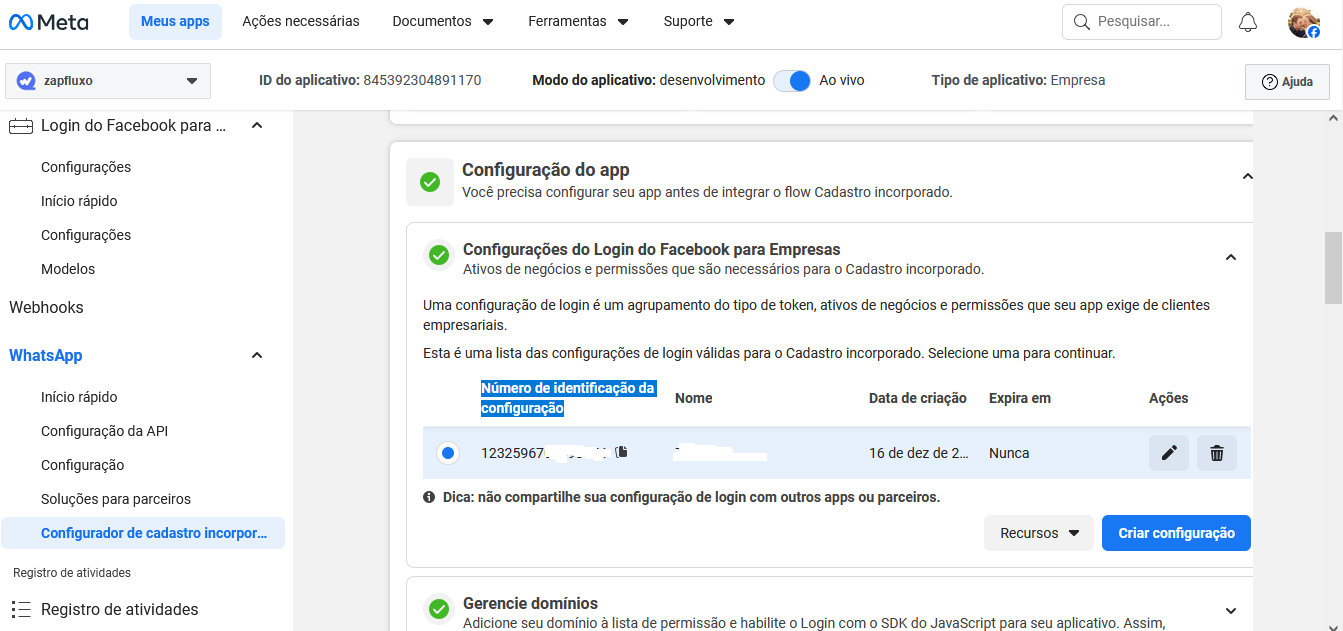The width and height of the screenshot is (1343, 631).
Task: Click the zapfluxo app icon
Action: tap(26, 81)
